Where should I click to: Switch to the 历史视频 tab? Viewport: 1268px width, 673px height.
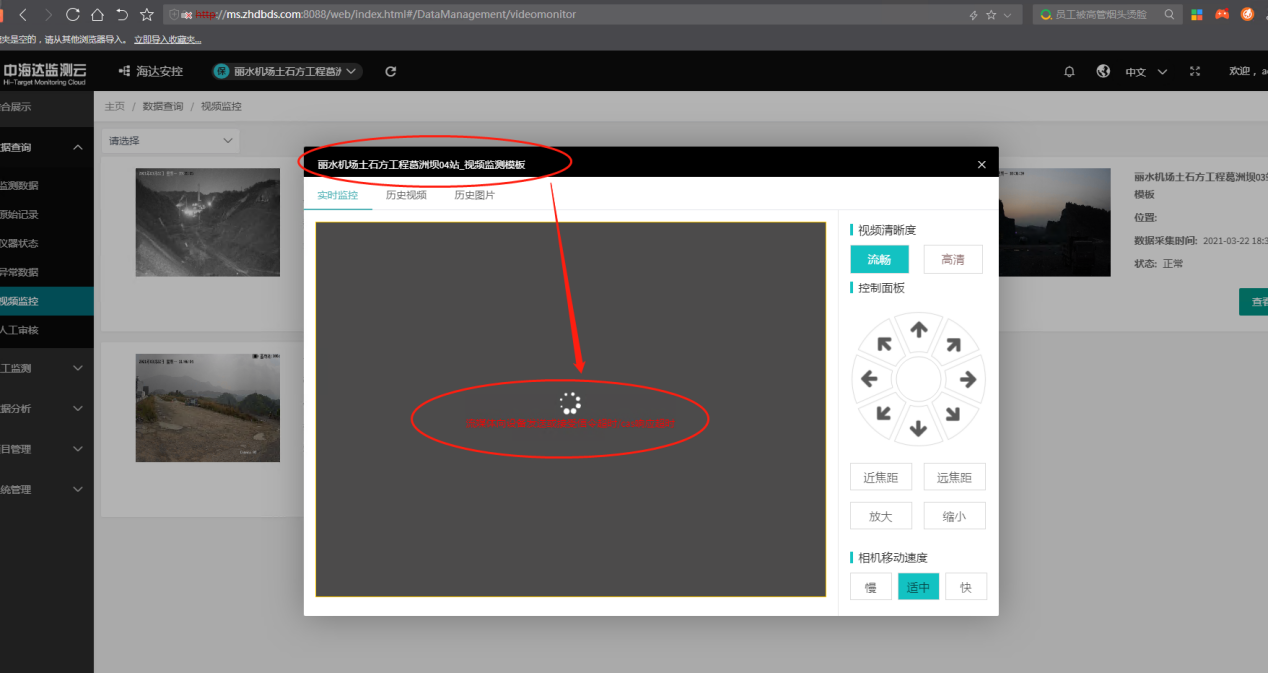click(x=406, y=195)
